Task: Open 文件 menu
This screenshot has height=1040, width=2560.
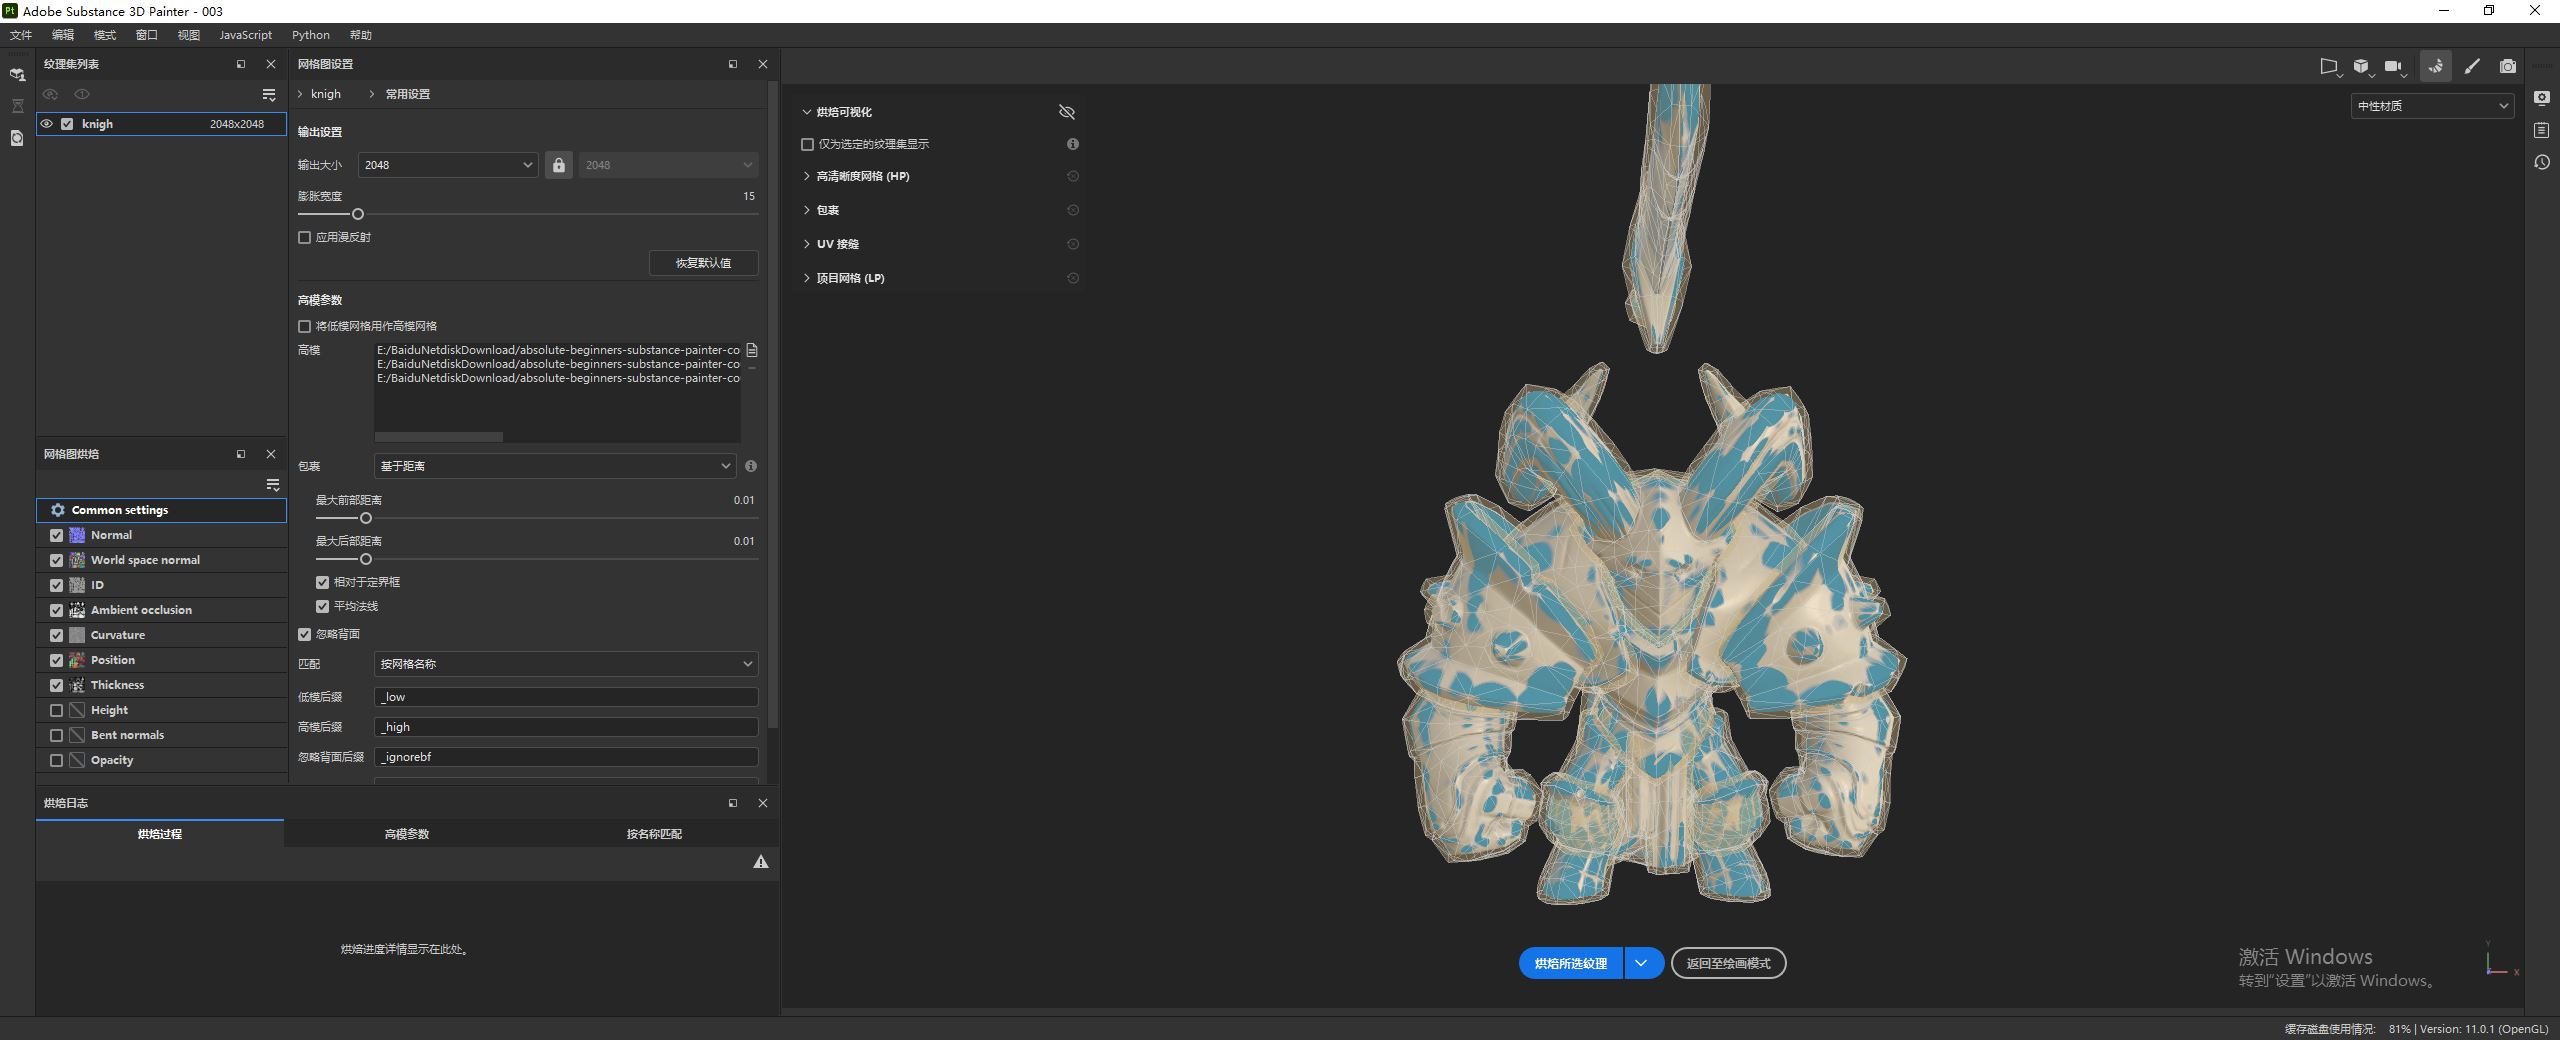Action: click(21, 35)
